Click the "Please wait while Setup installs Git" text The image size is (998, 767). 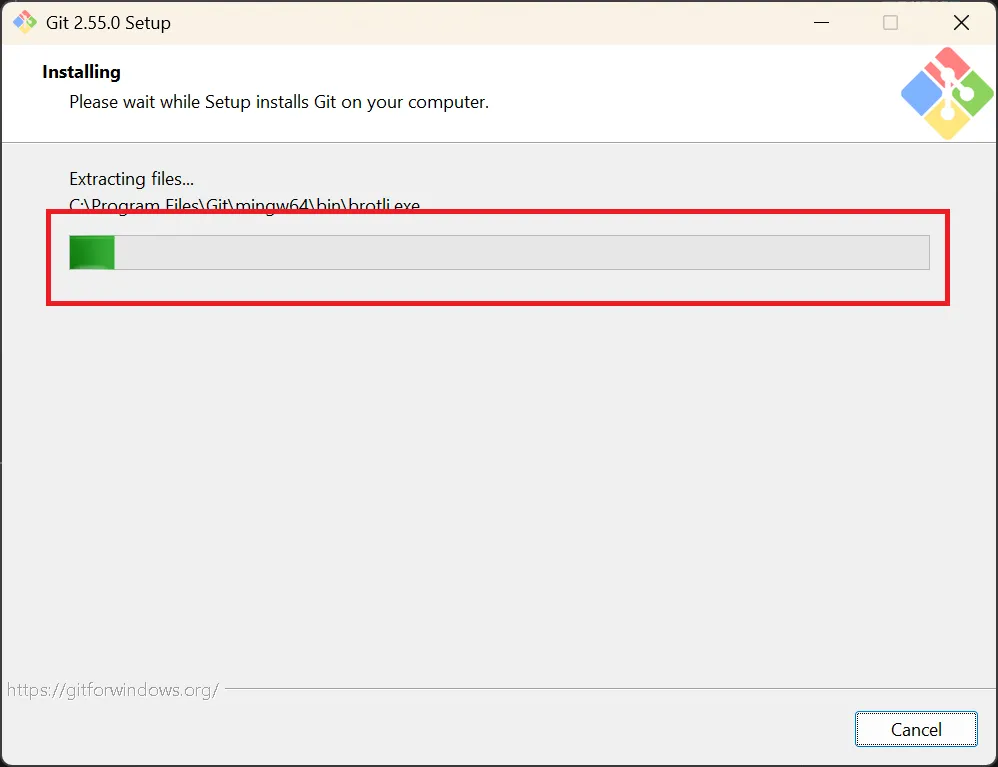tap(279, 102)
